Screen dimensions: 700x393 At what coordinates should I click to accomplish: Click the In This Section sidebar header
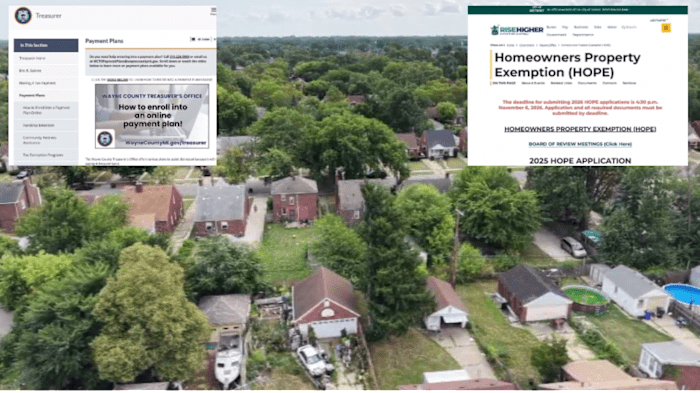pyautogui.click(x=46, y=45)
